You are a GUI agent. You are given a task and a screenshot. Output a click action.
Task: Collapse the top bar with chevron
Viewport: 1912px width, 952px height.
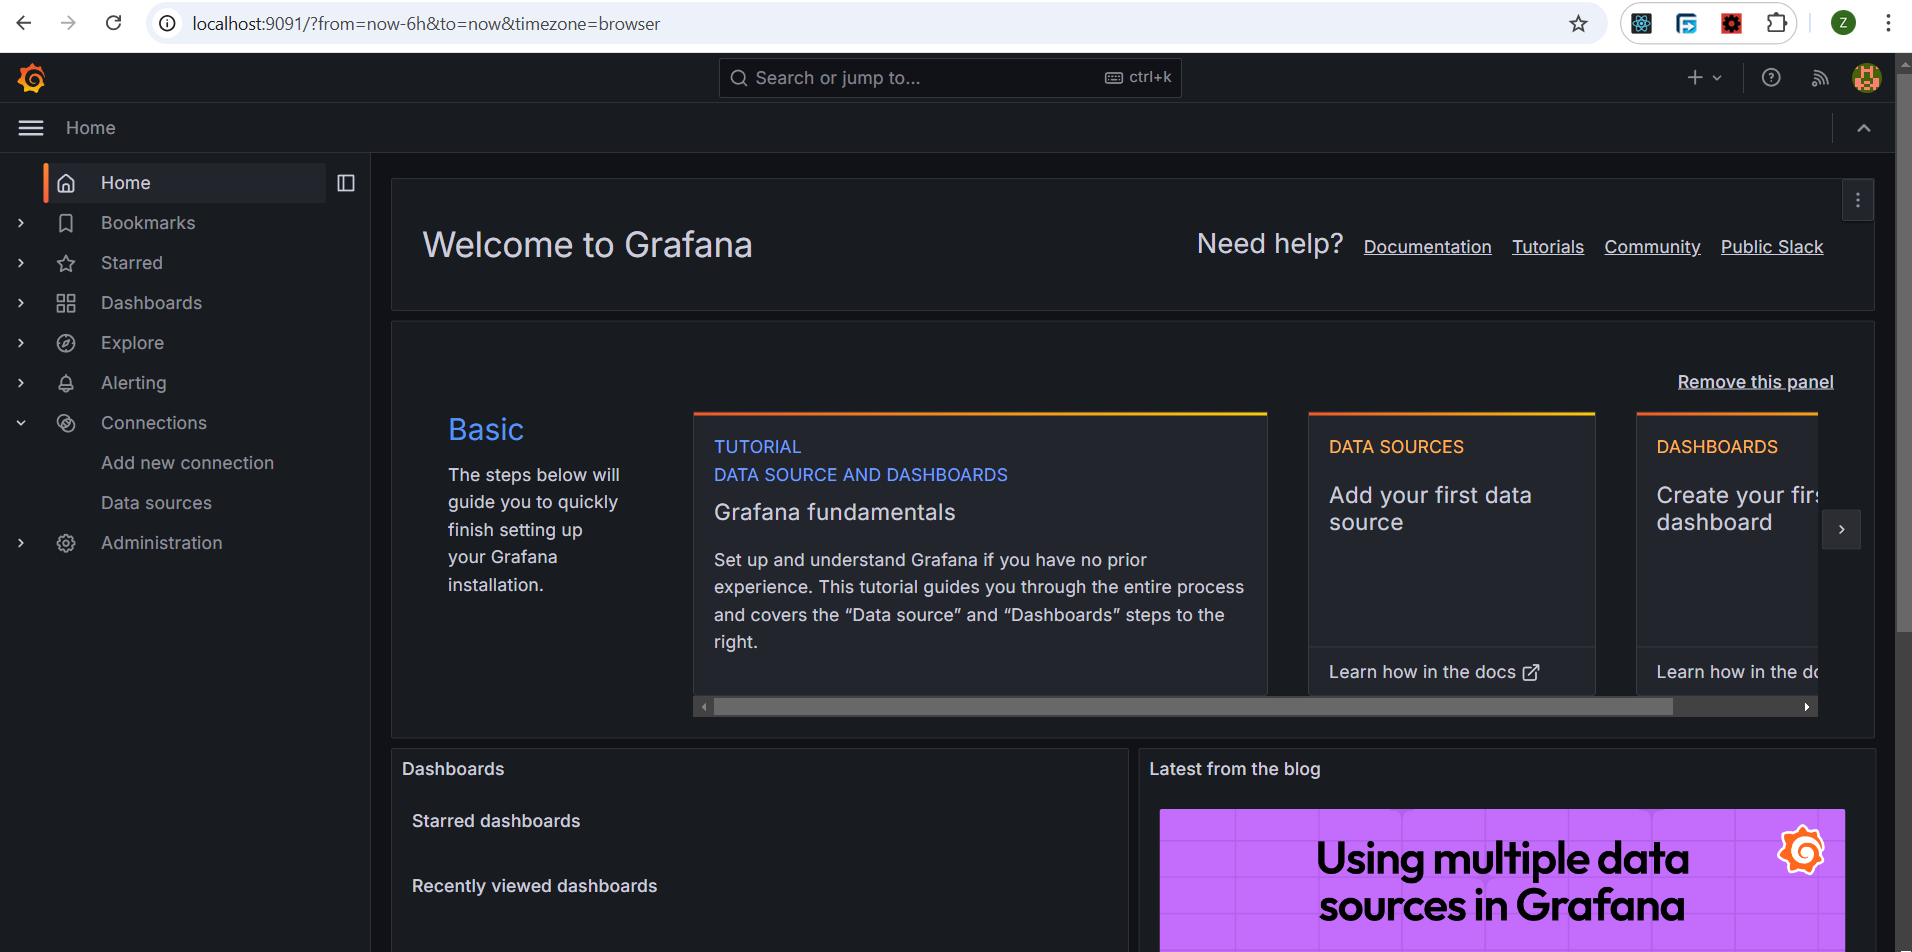(1863, 128)
